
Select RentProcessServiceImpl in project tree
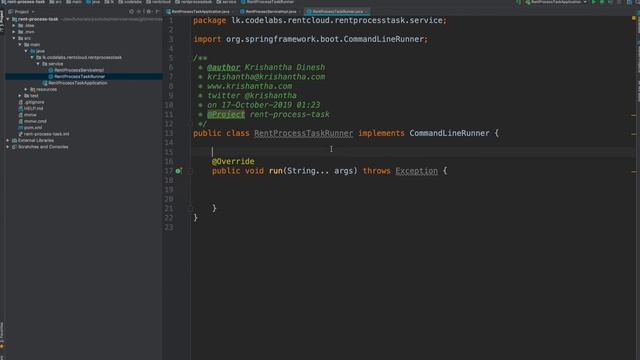pyautogui.click(x=79, y=70)
